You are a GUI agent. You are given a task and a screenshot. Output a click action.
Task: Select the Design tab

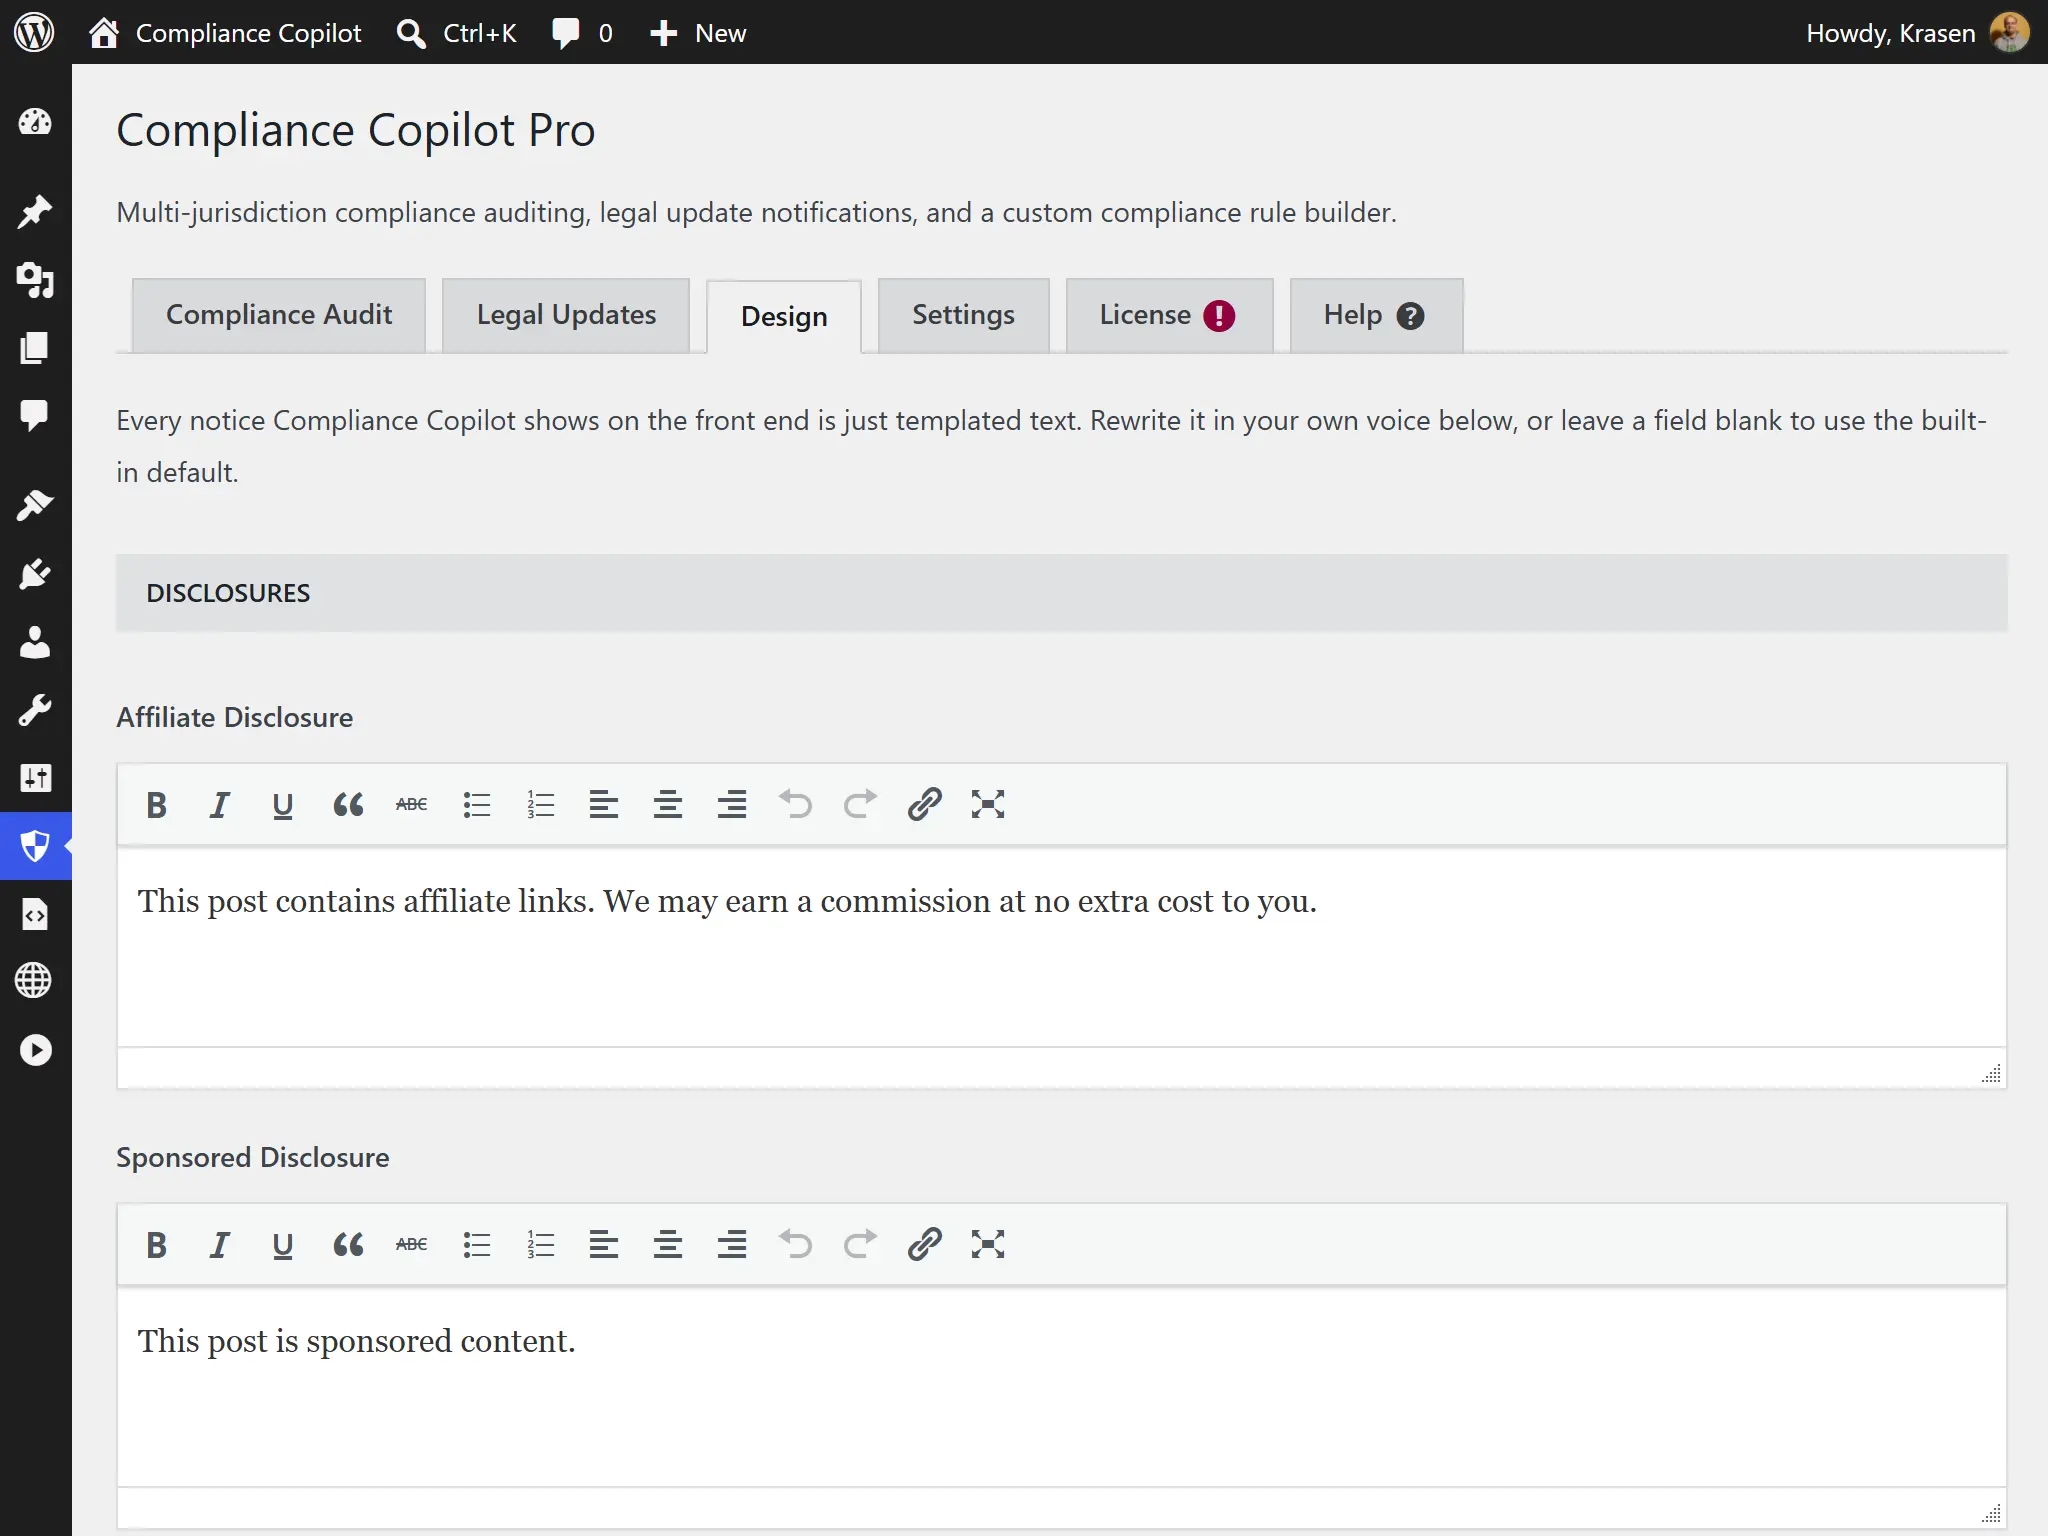[x=784, y=316]
